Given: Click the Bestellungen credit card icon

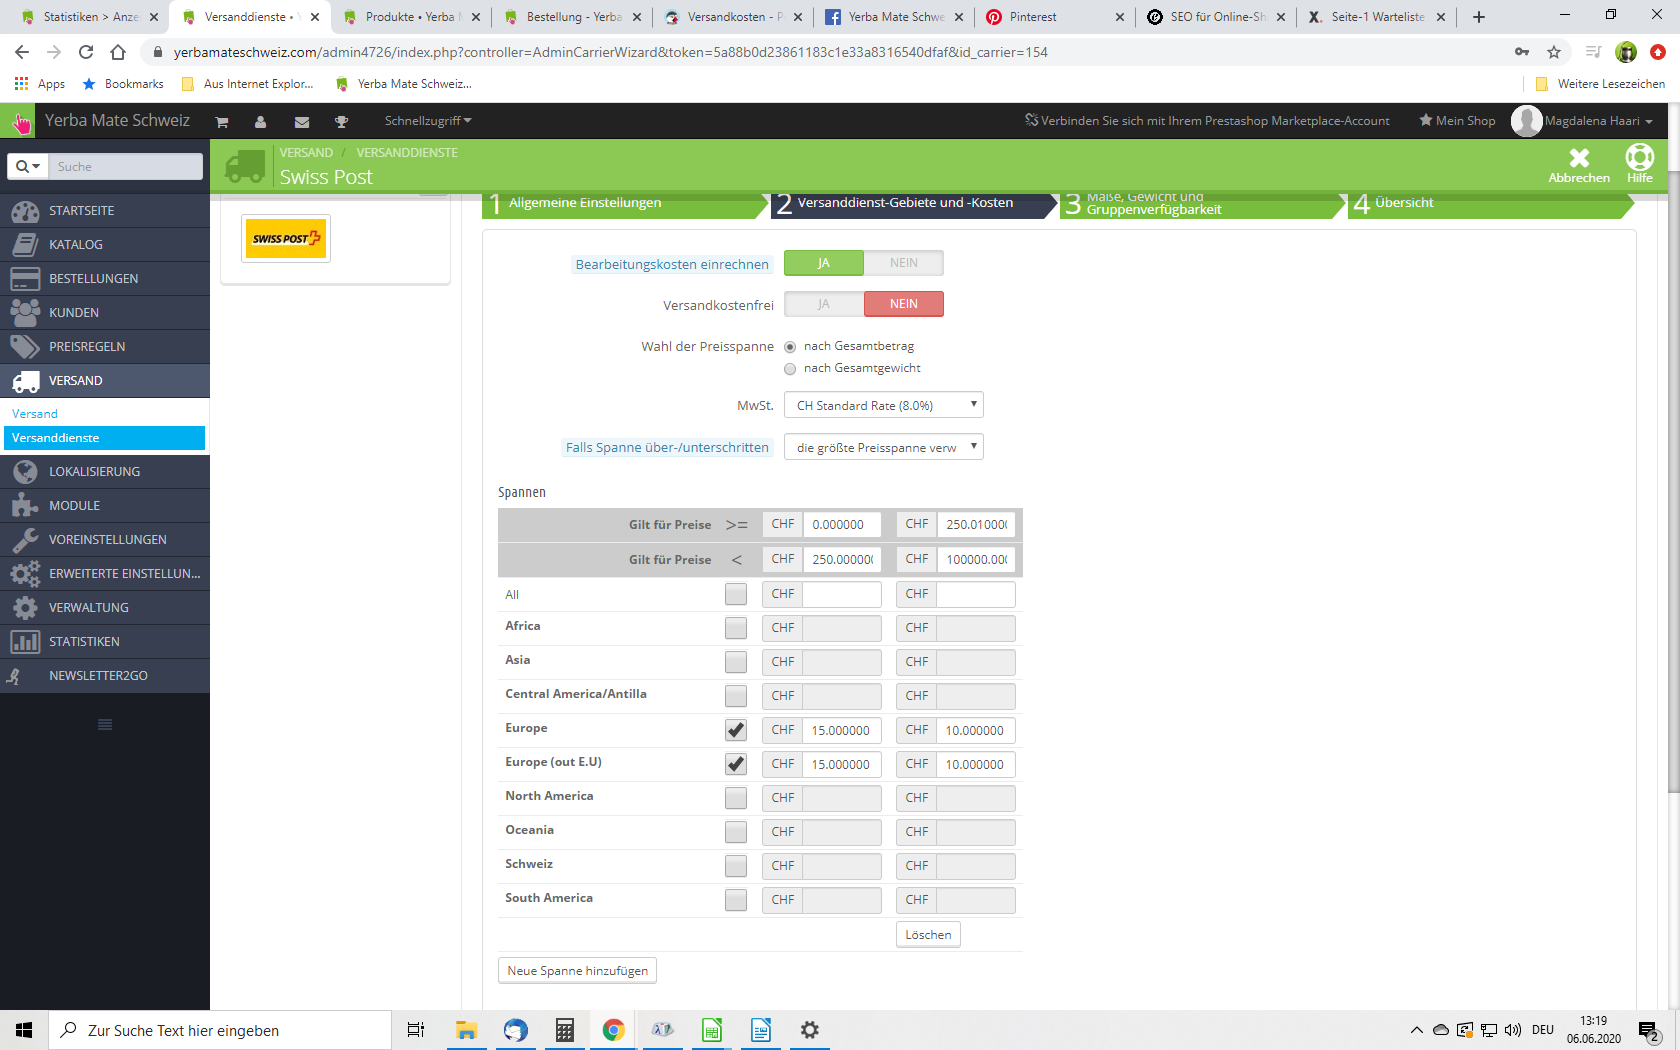Looking at the screenshot, I should click(25, 279).
